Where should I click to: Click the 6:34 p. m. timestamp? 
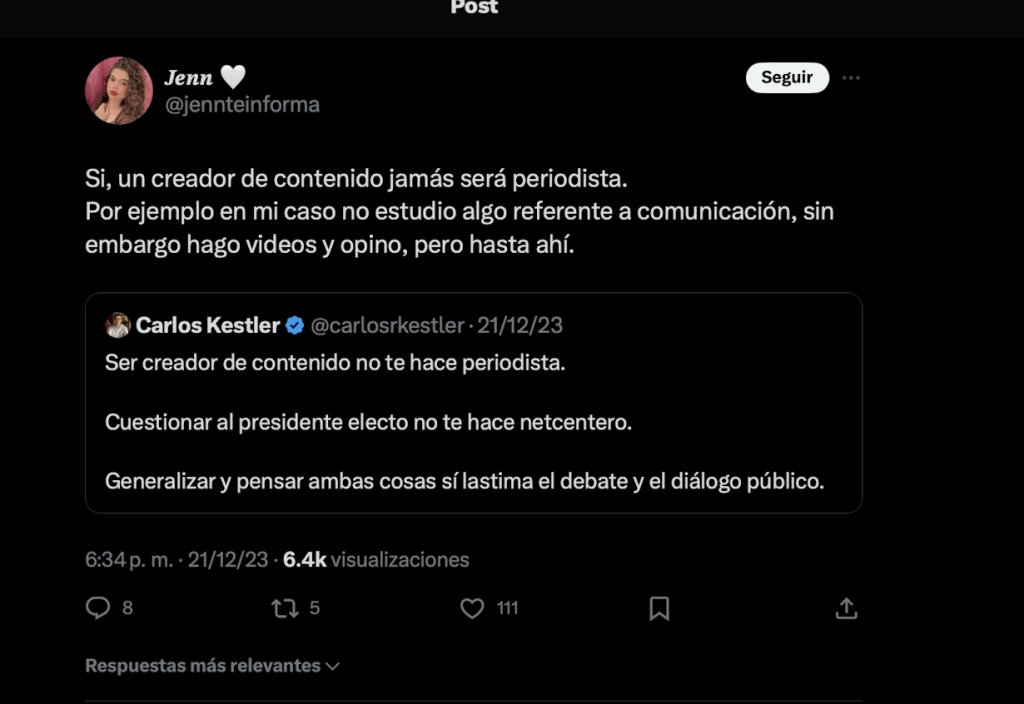coord(130,560)
